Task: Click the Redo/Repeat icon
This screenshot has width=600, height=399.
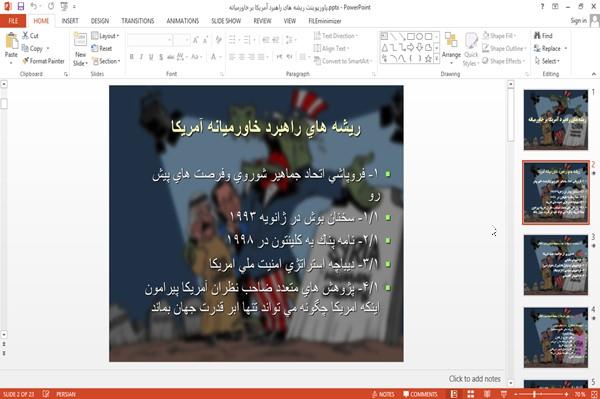Action: point(51,7)
